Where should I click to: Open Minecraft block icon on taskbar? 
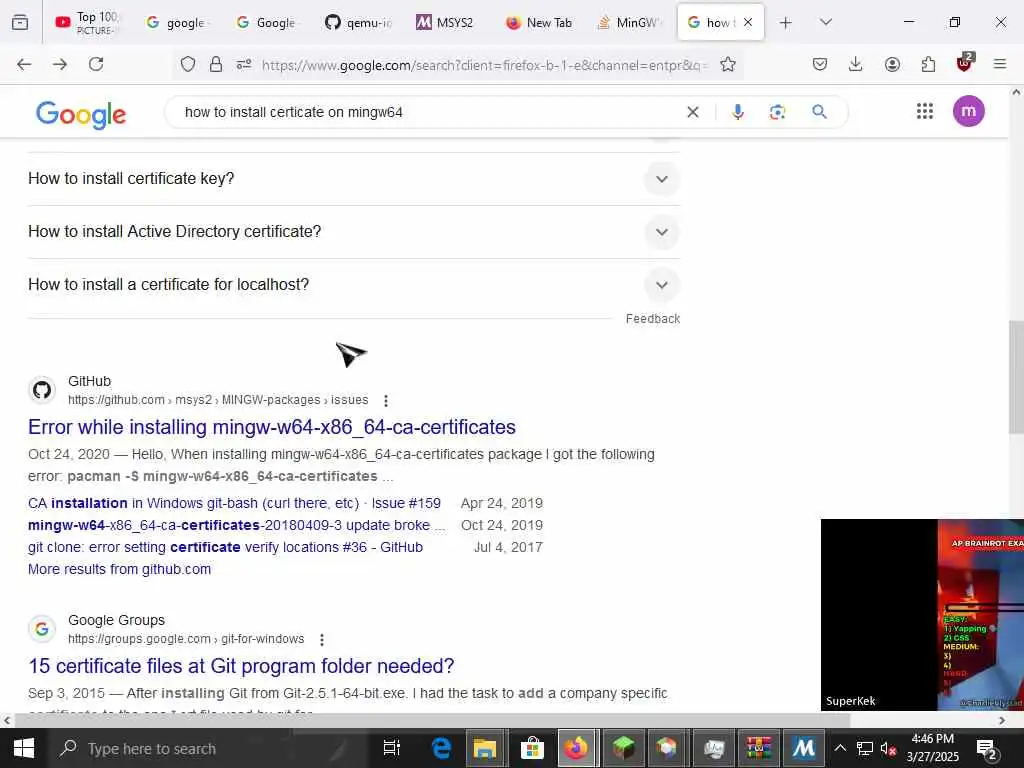(x=624, y=748)
